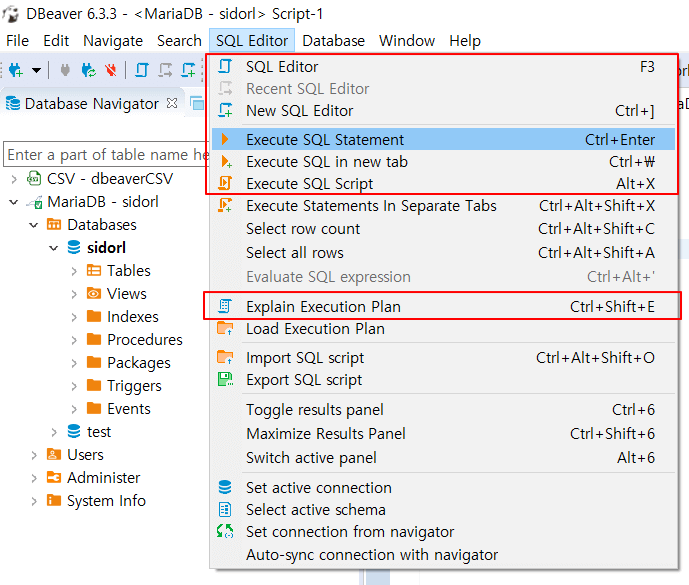
Task: Choose Select row count menu entry
Action: (x=443, y=229)
